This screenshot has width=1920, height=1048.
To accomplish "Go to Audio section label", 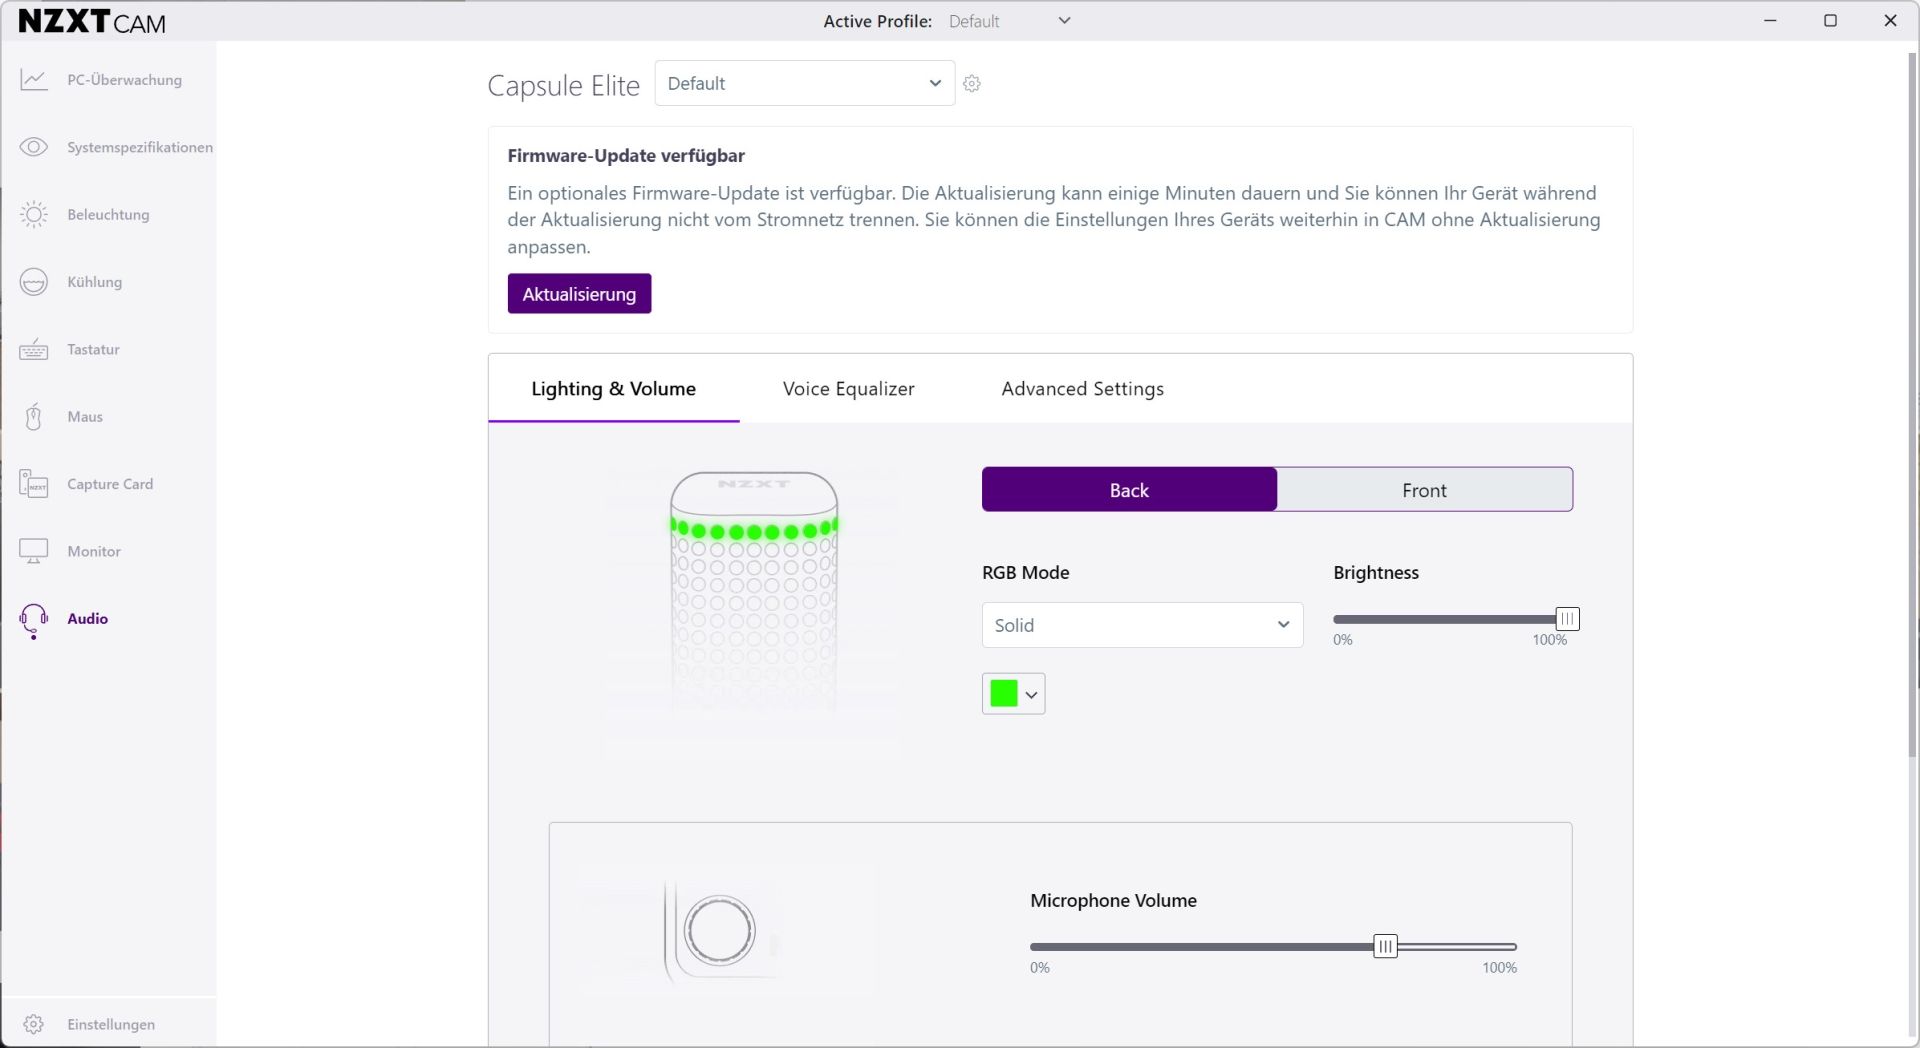I will tap(88, 618).
